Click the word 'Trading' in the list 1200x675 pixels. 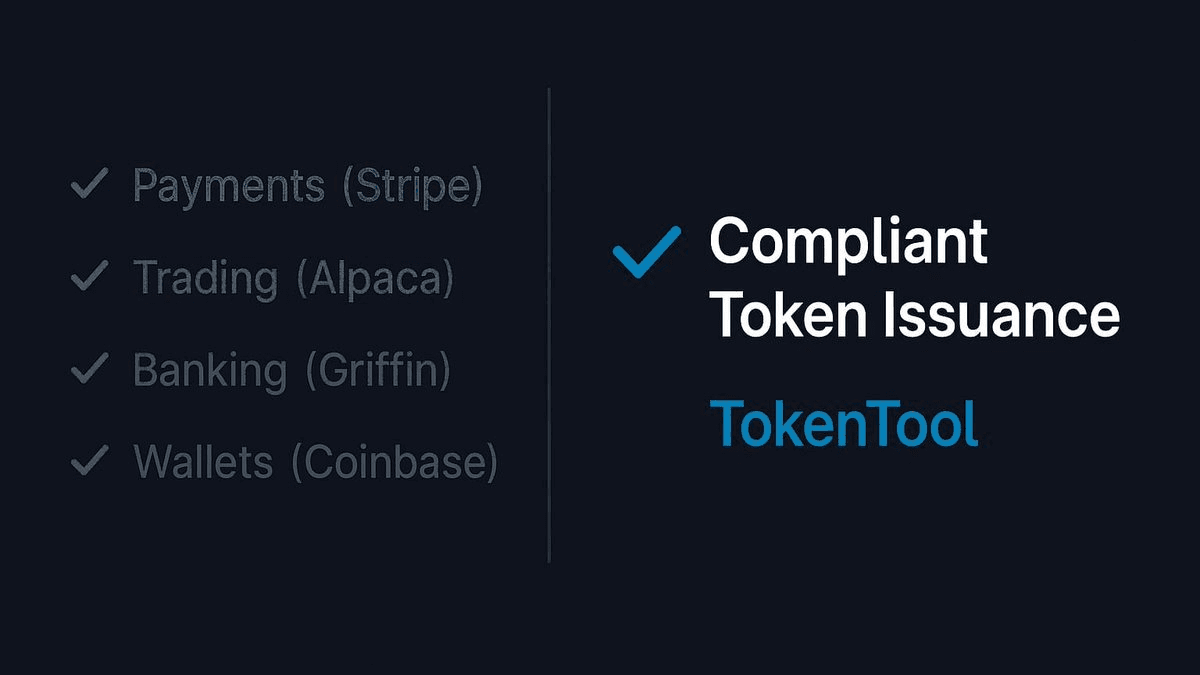[x=205, y=279]
